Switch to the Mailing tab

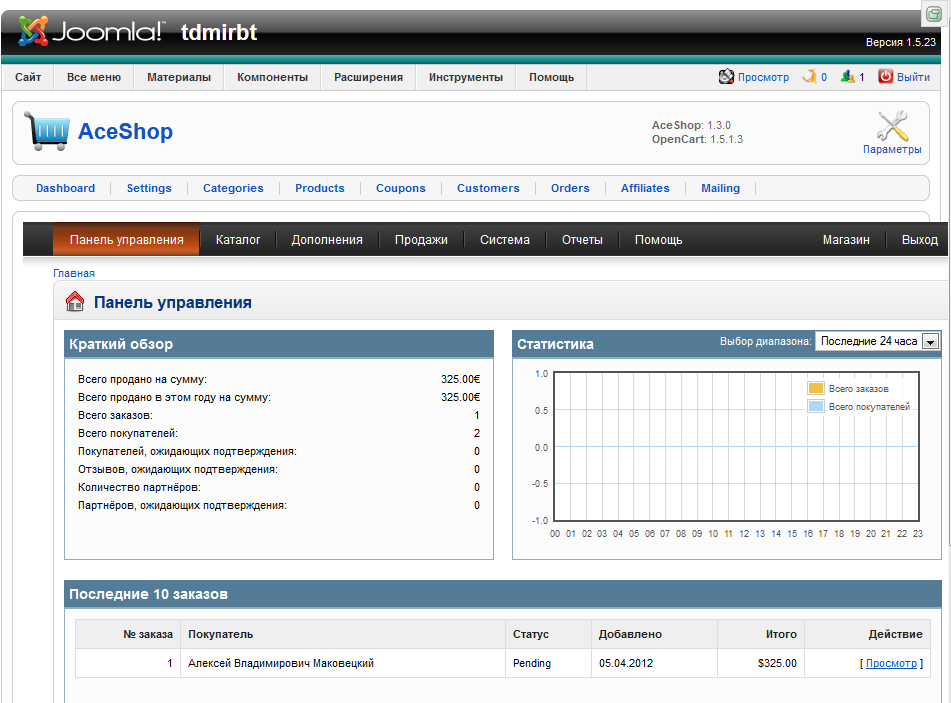click(721, 188)
